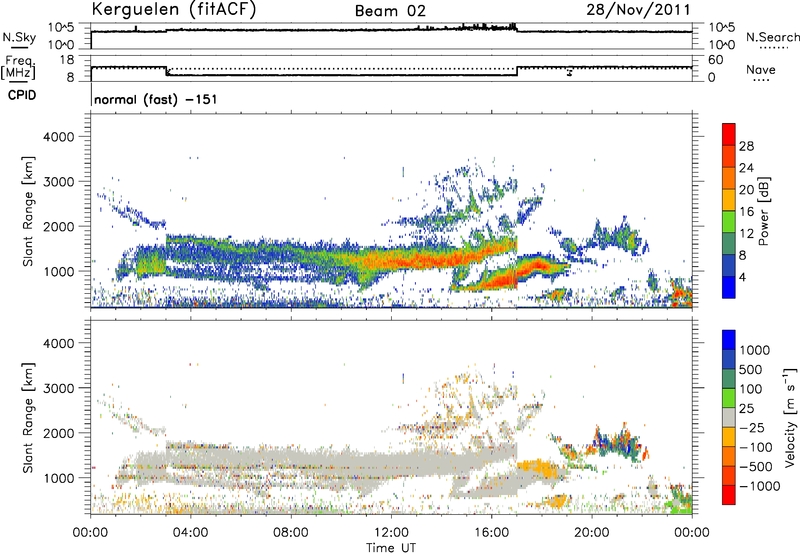The width and height of the screenshot is (800, 554).
Task: Click "500" on the velocity color bar
Action: [x=751, y=370]
